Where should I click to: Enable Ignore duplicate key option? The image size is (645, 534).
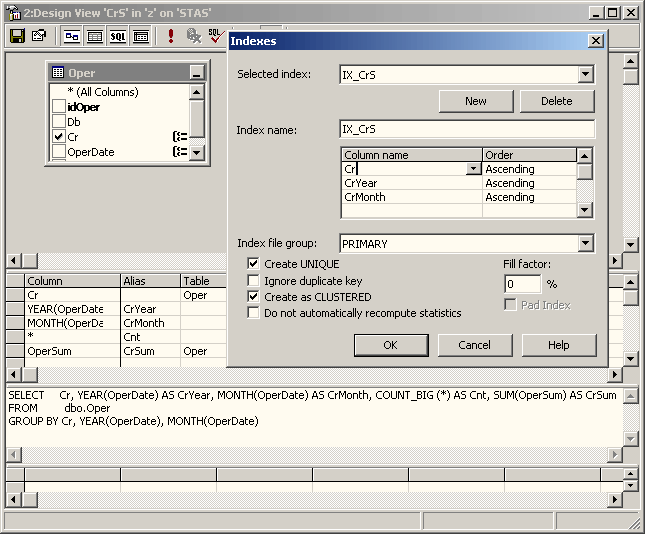pyautogui.click(x=254, y=281)
